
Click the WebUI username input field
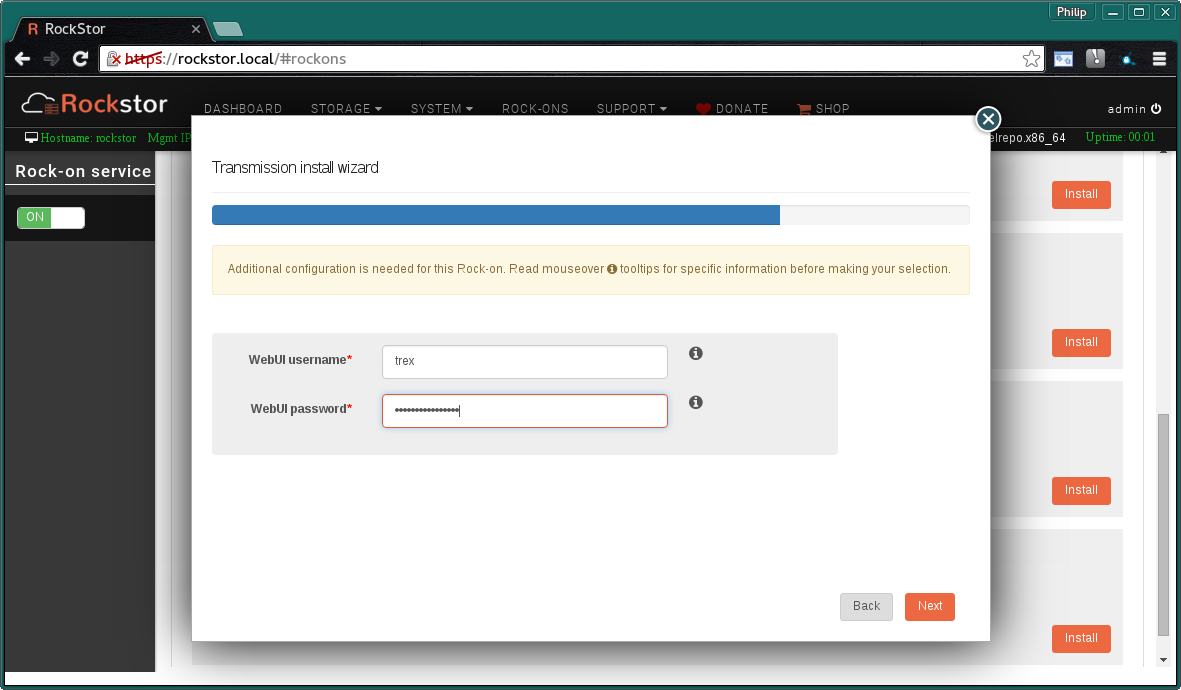[x=524, y=362]
